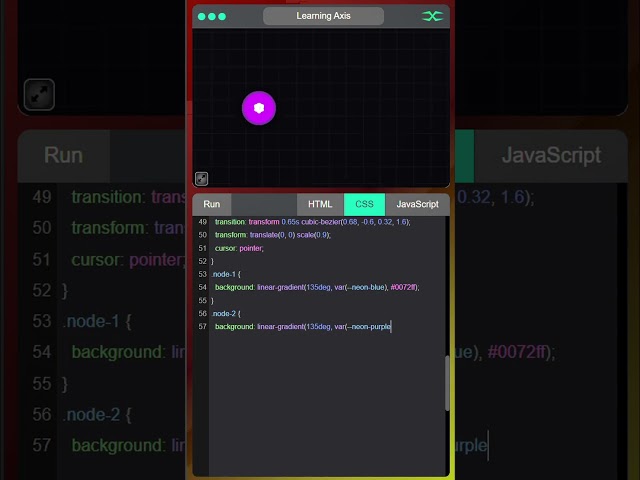This screenshot has height=480, width=640.
Task: Click line 57 neon-purple gradient code
Action: (x=303, y=327)
